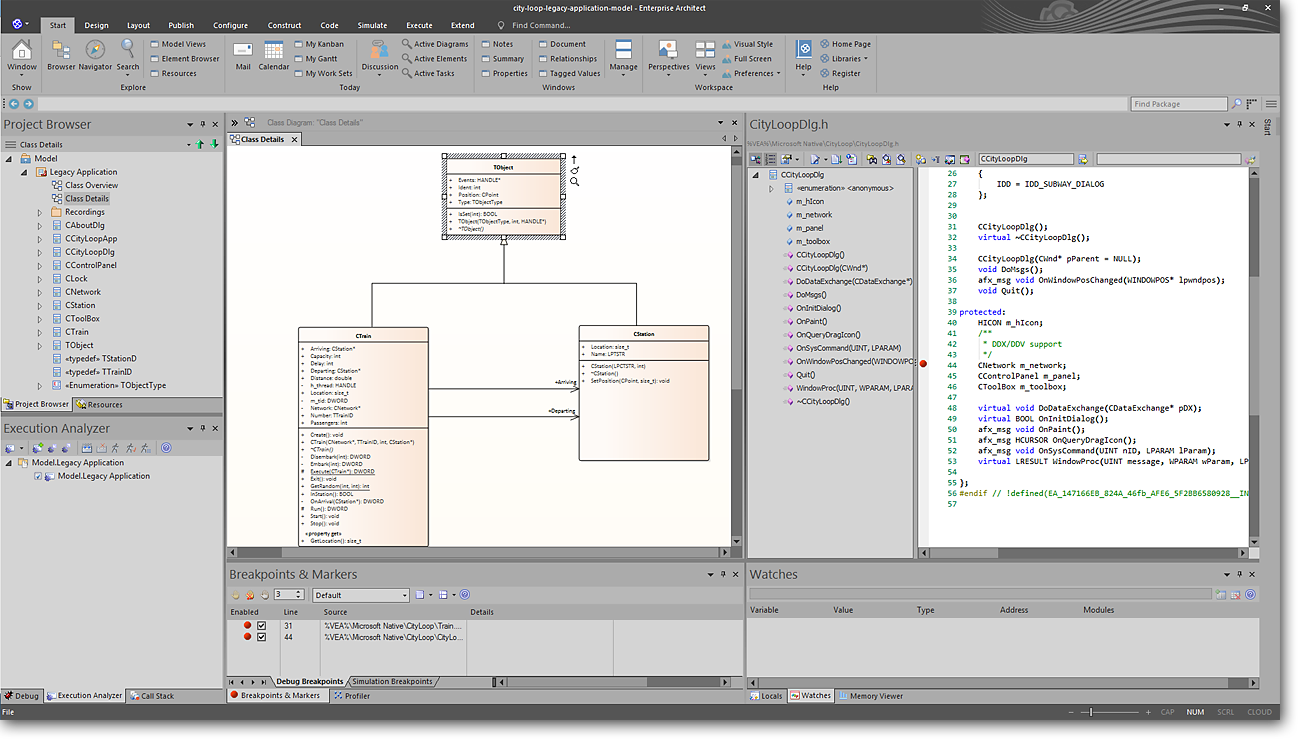The image size is (1310, 750).
Task: Expand the Recordings folder node
Action: click(x=40, y=212)
